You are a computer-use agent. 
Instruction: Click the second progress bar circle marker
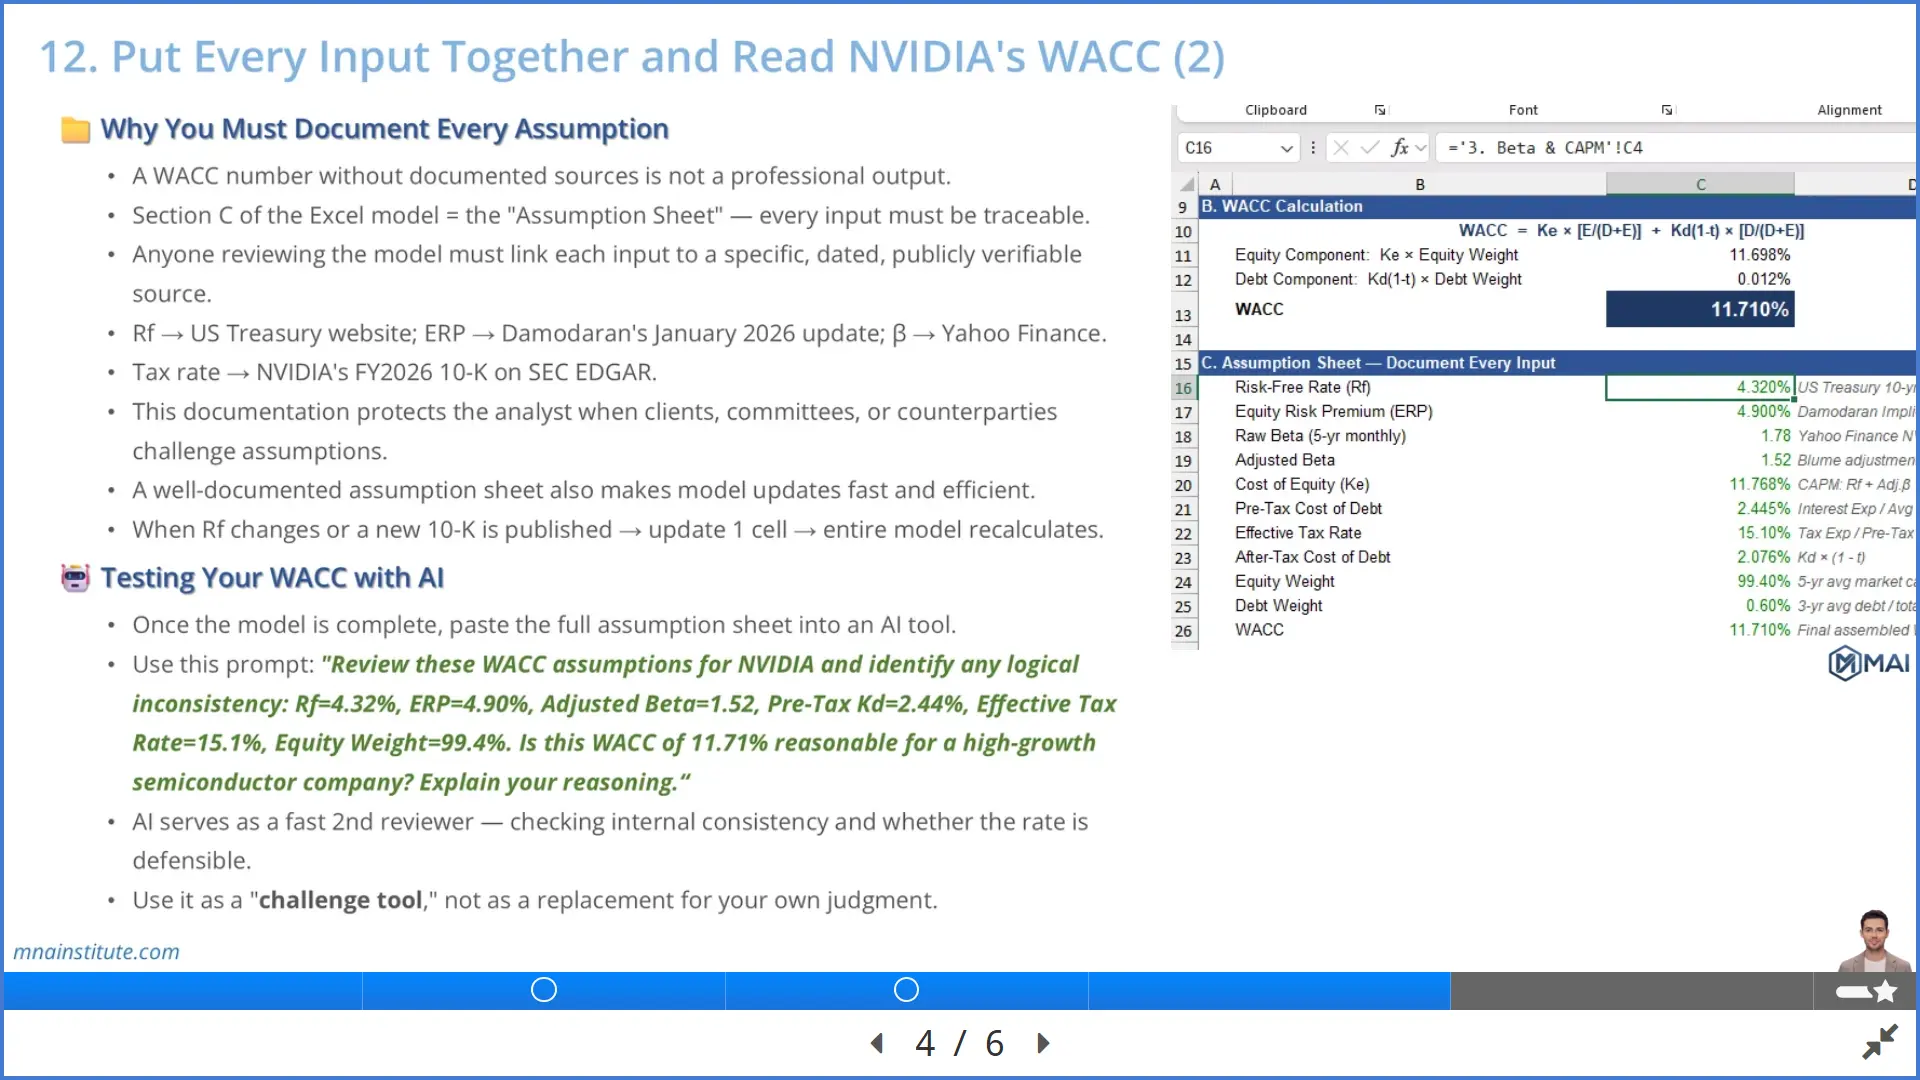(x=906, y=990)
